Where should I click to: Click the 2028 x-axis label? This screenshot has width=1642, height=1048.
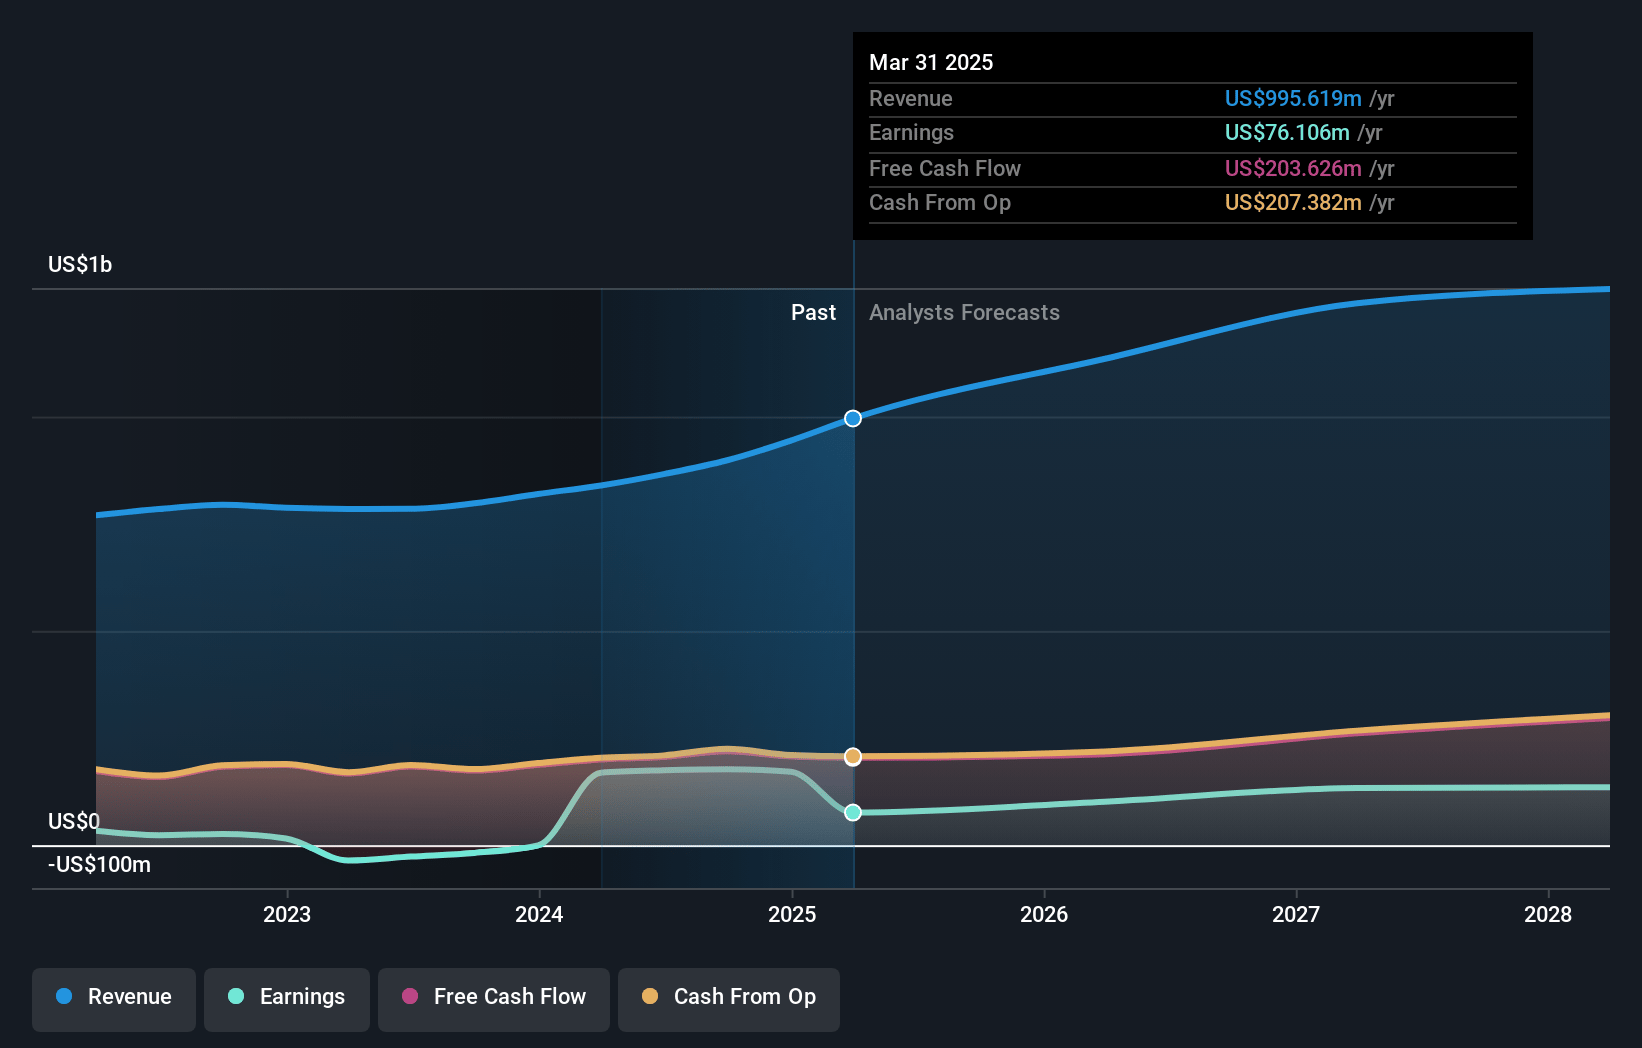point(1548,914)
